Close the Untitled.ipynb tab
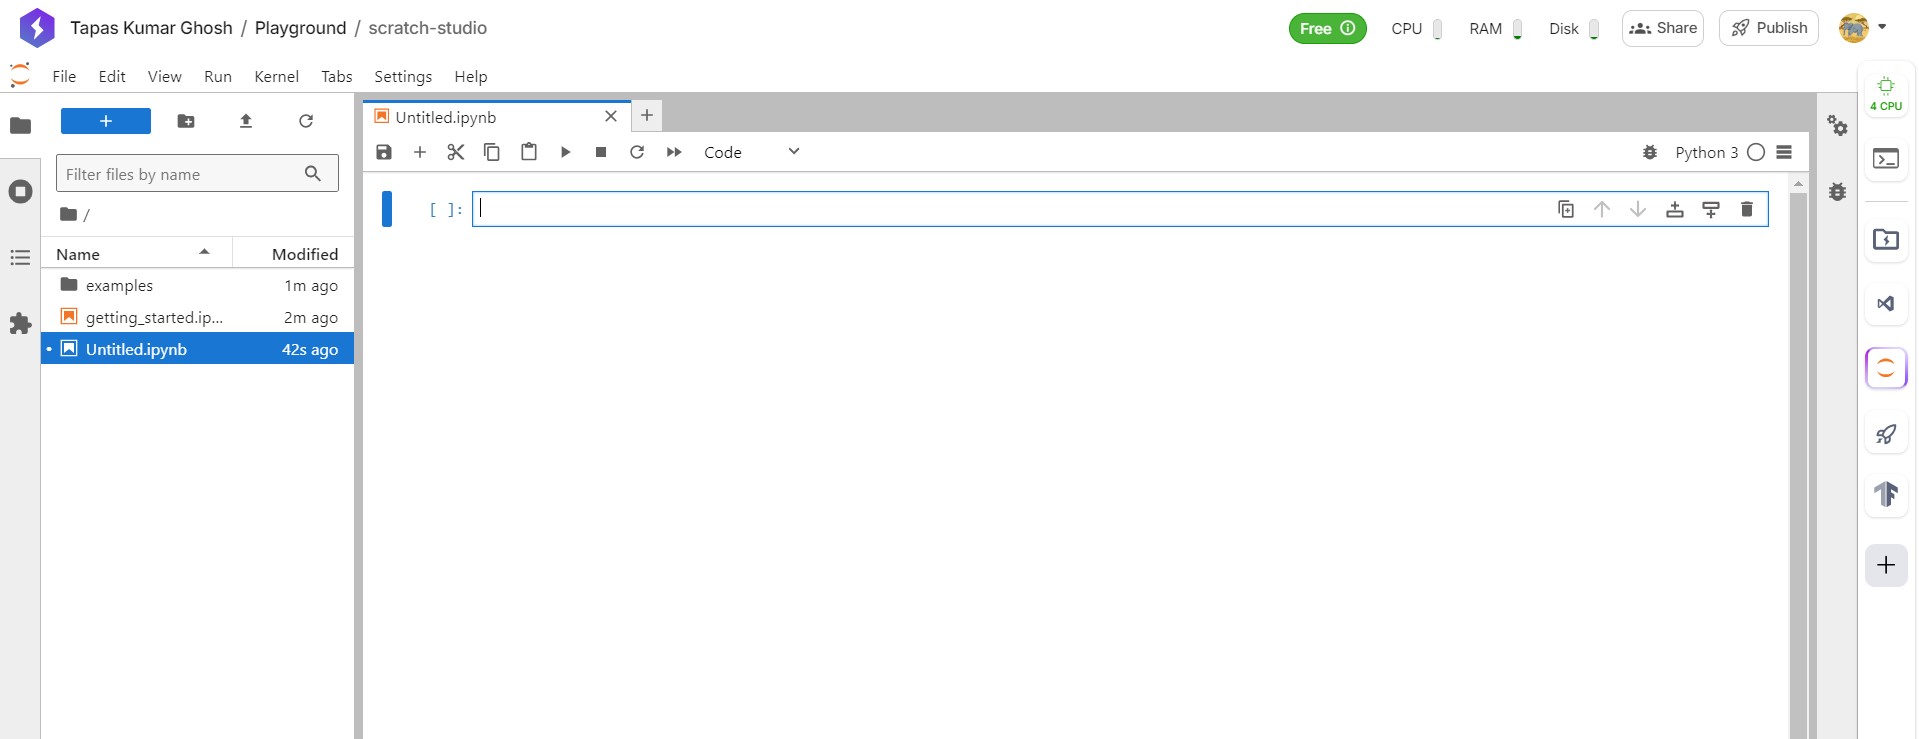The height and width of the screenshot is (739, 1919). (x=611, y=116)
